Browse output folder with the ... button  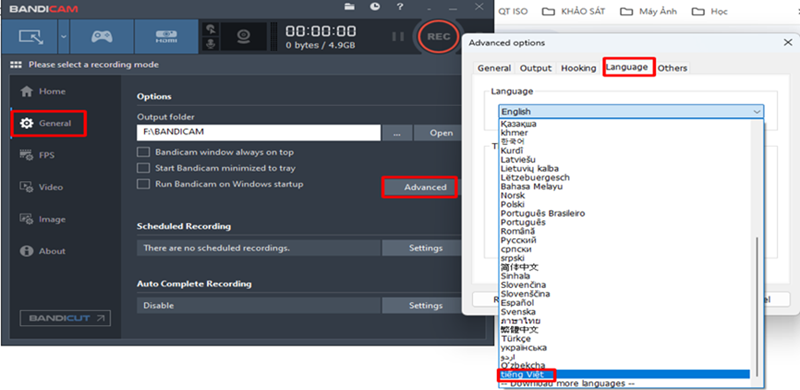pyautogui.click(x=397, y=133)
